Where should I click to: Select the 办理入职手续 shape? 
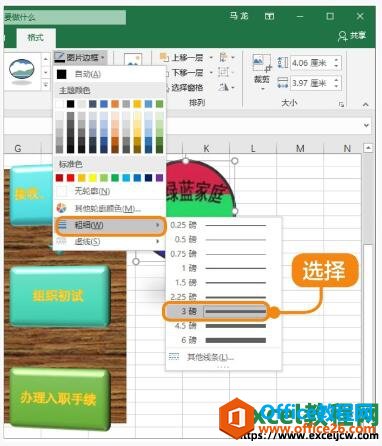[59, 398]
